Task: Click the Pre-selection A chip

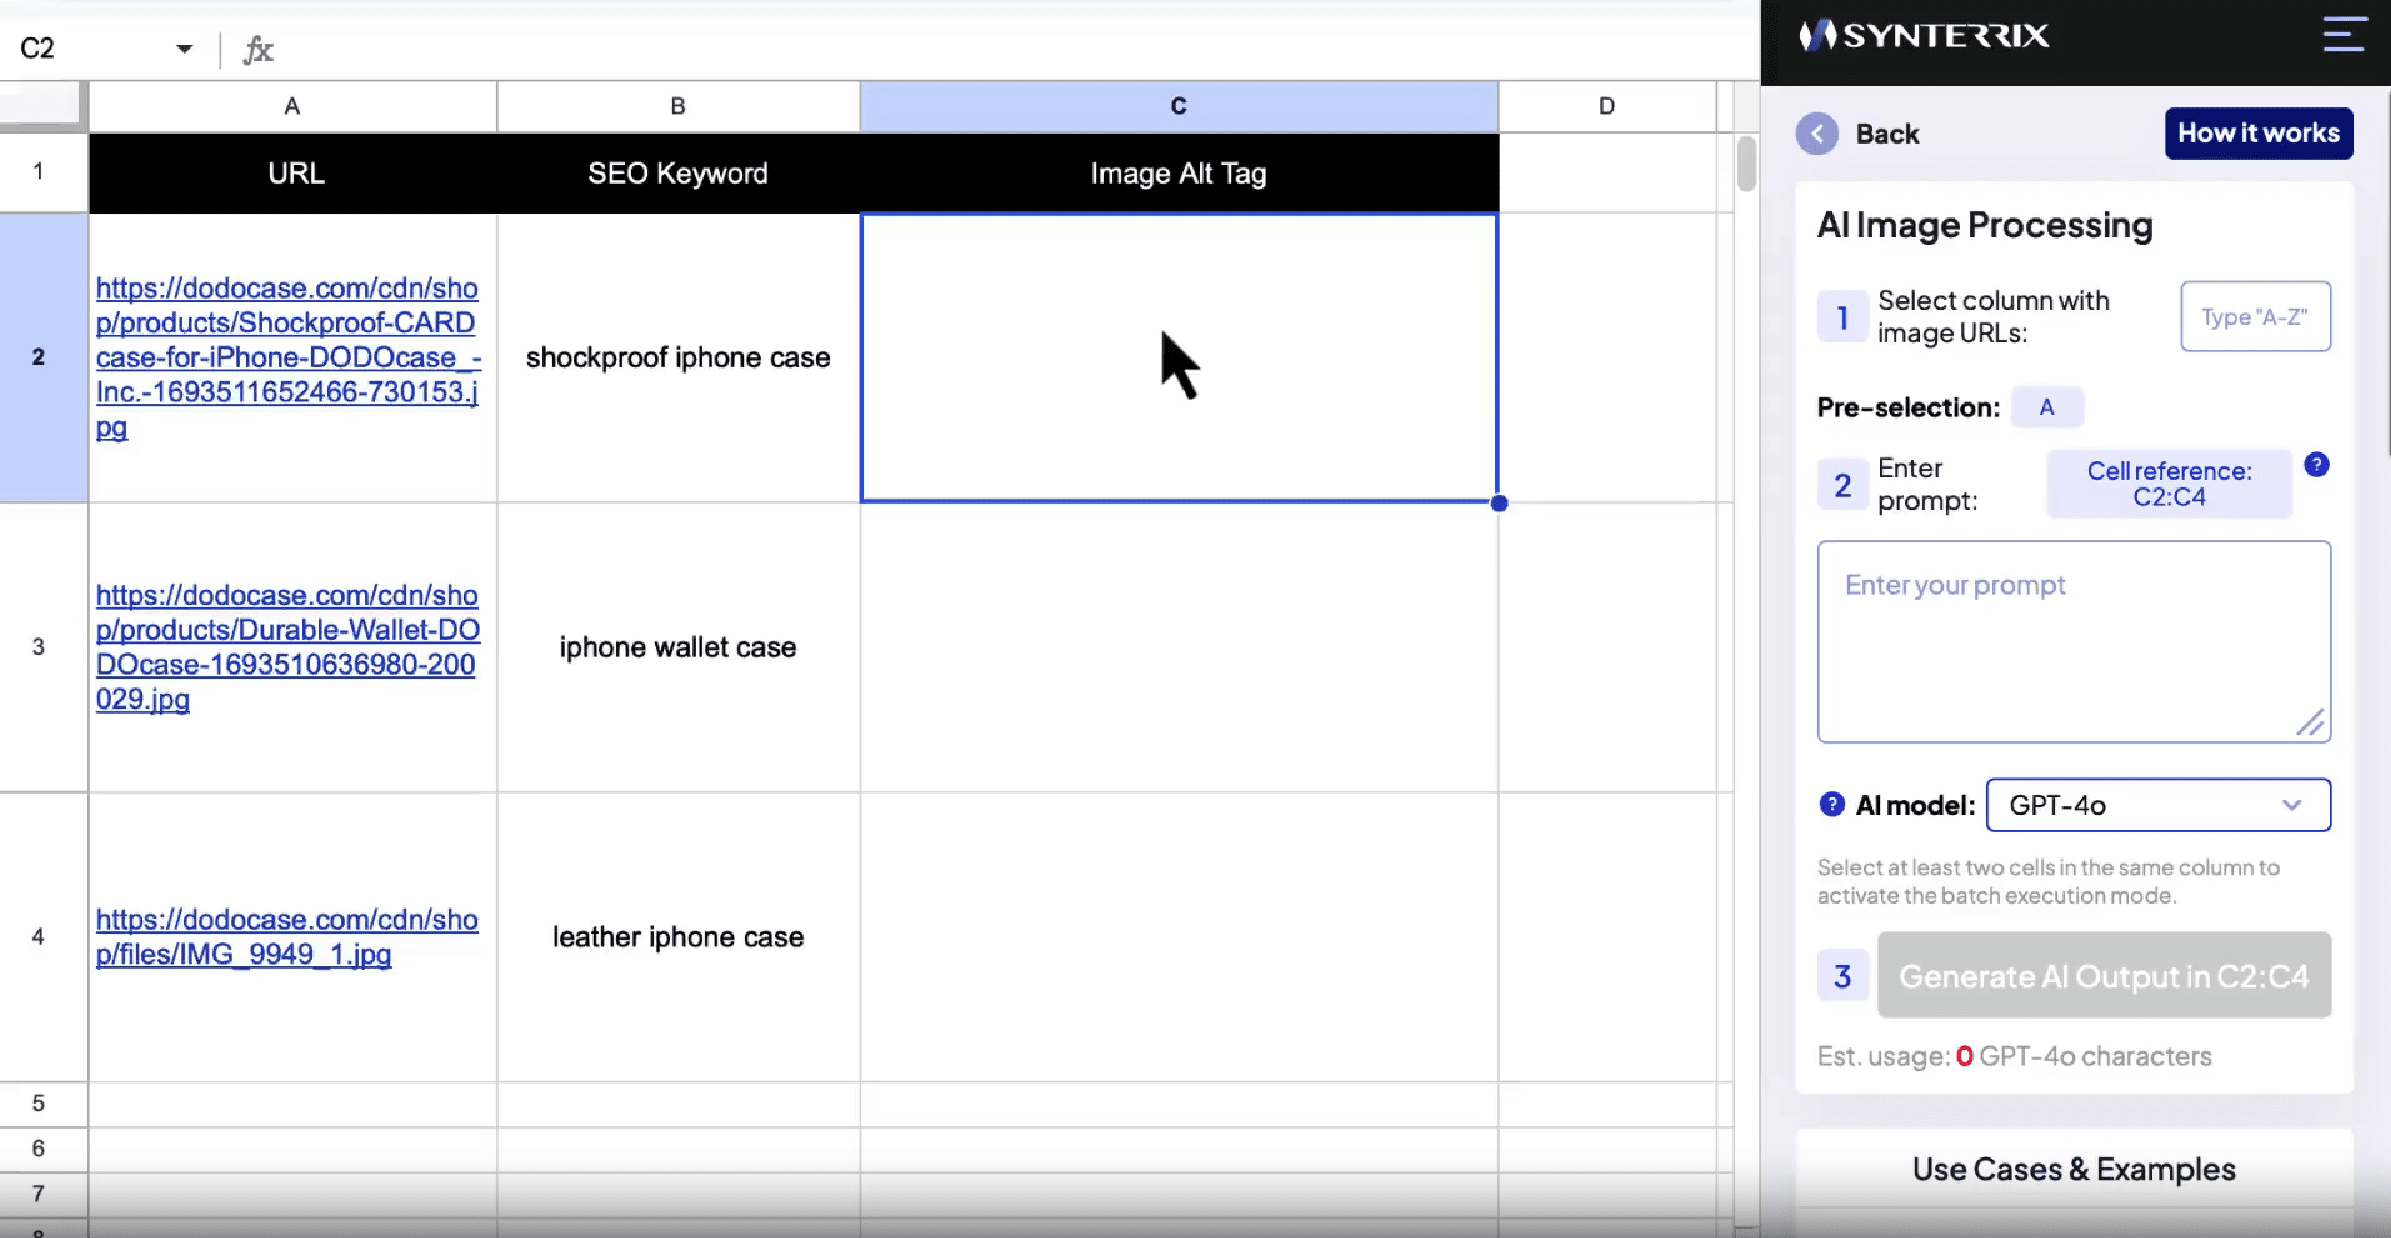Action: click(x=2046, y=407)
